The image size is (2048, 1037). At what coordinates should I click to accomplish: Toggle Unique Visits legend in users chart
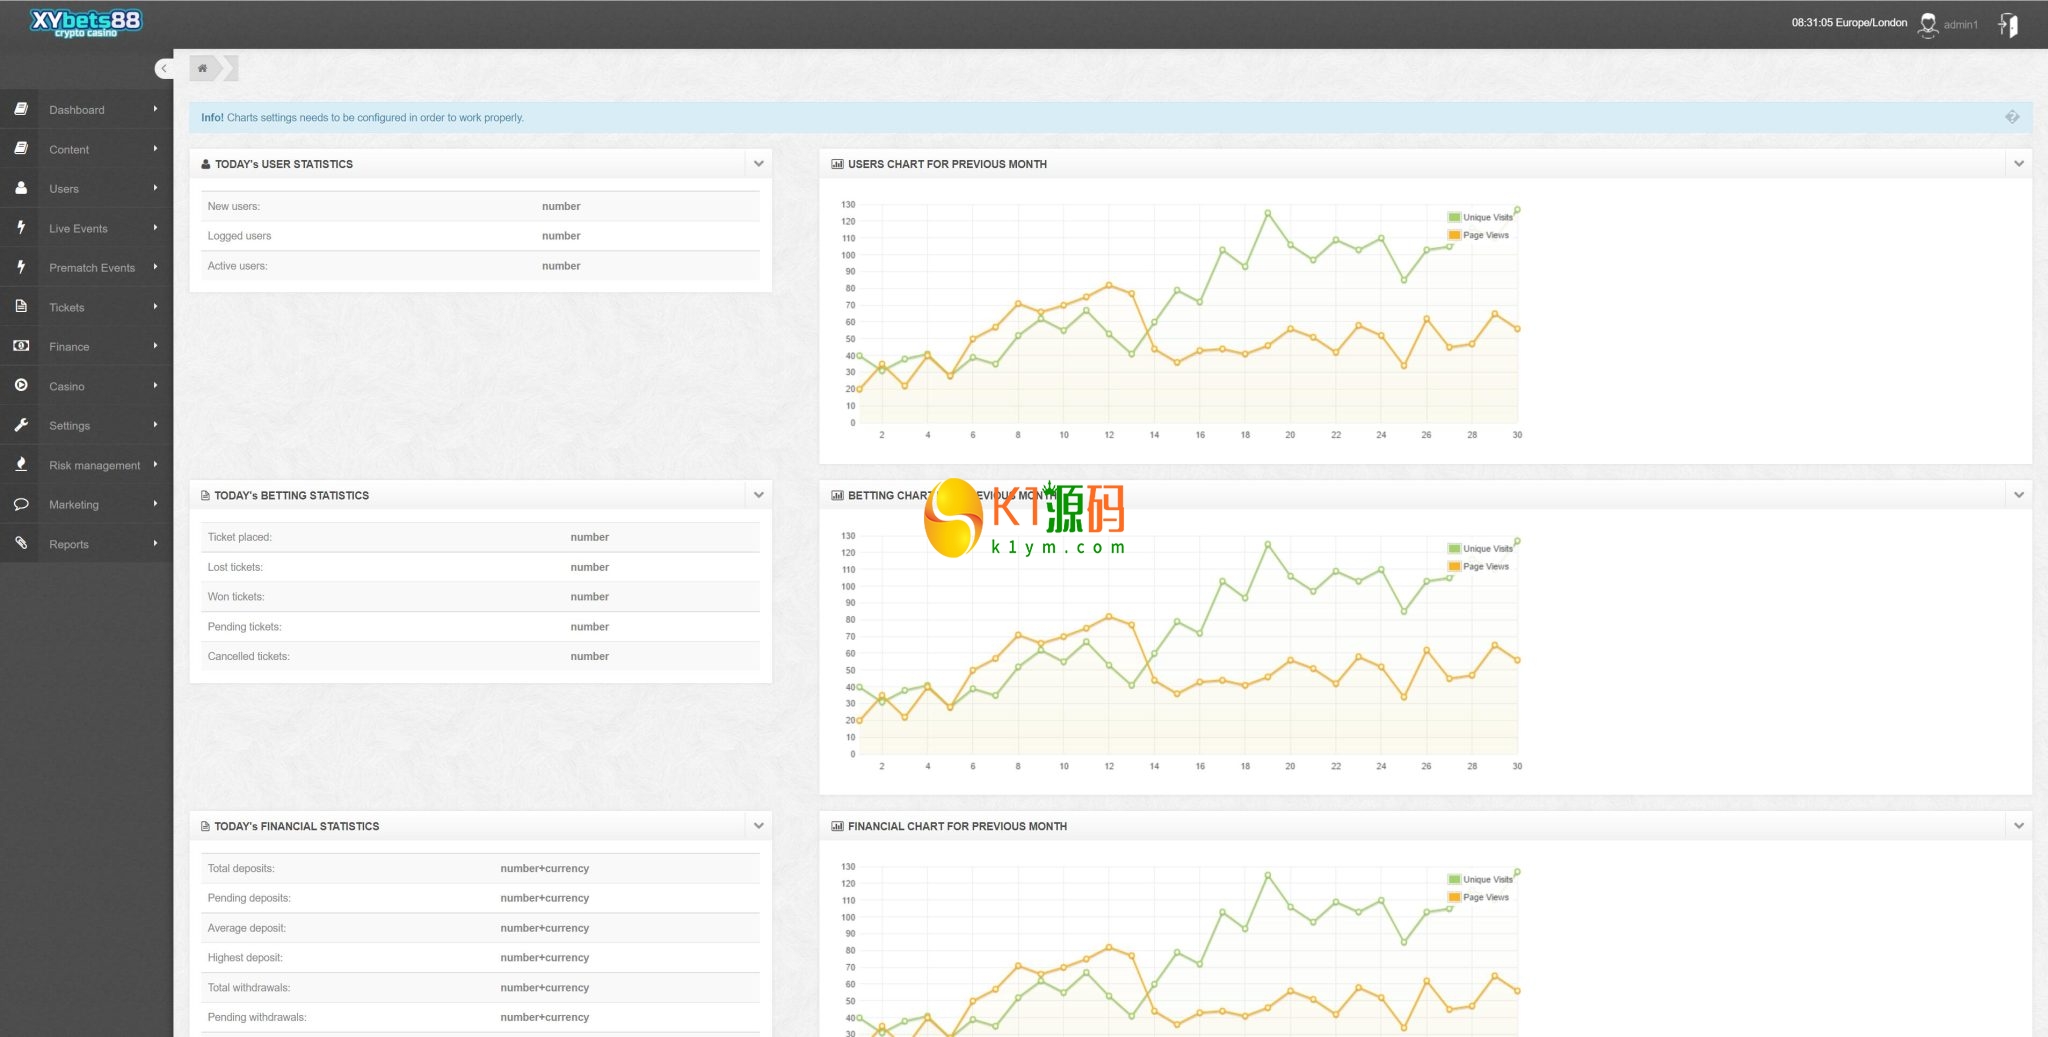point(1480,217)
